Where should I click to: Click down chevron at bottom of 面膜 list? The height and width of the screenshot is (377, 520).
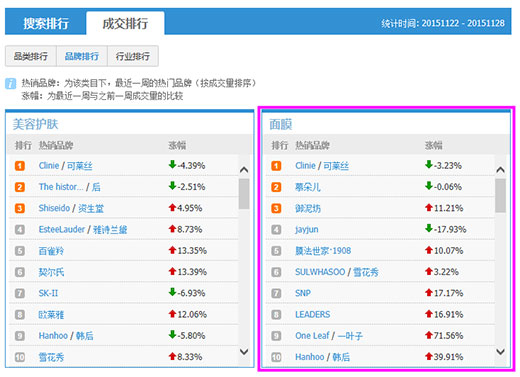point(500,351)
